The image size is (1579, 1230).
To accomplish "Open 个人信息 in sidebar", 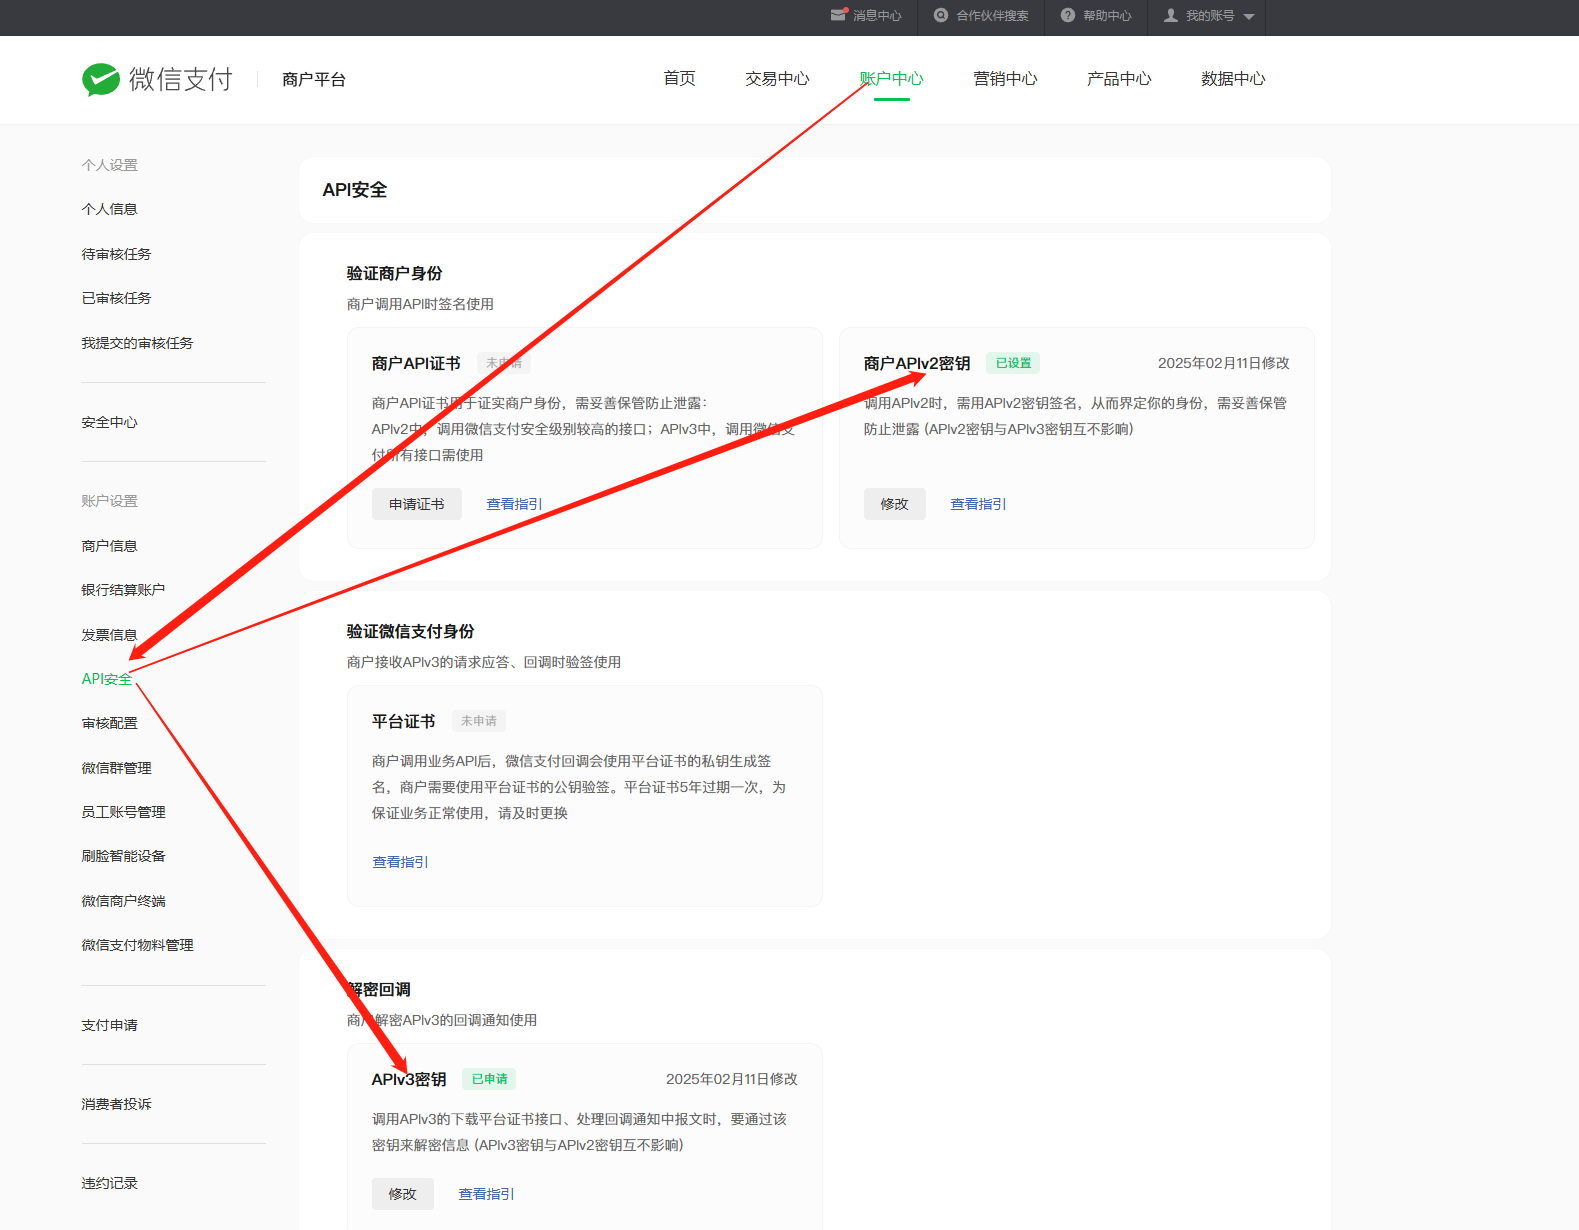I will pyautogui.click(x=110, y=209).
